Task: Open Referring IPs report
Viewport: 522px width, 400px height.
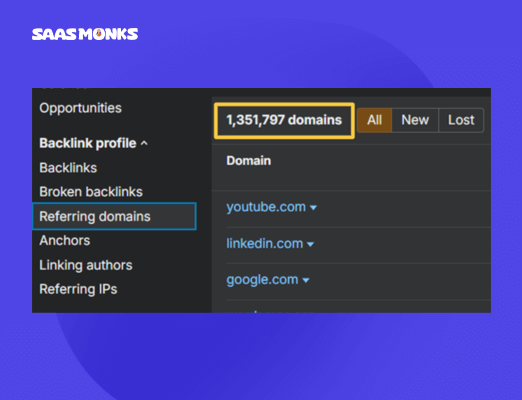Action: [78, 289]
